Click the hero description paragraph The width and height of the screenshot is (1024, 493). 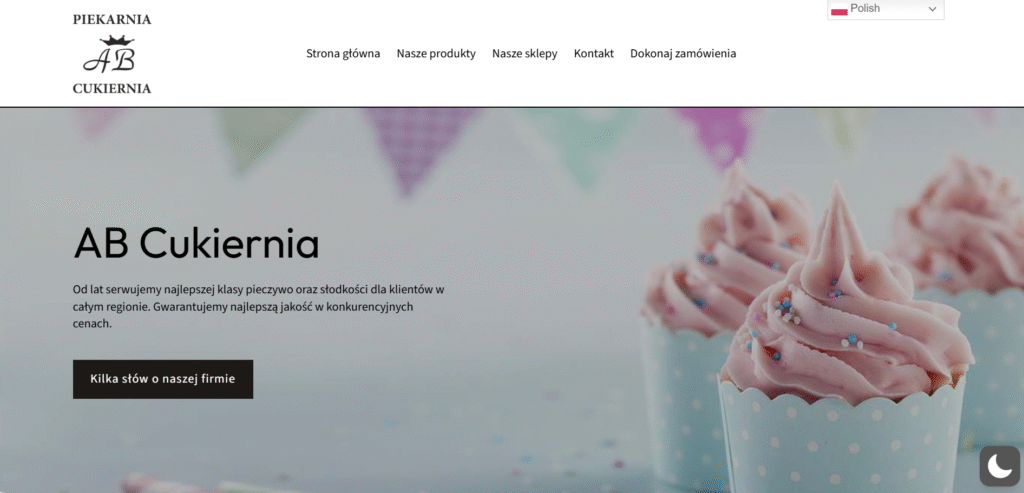259,306
